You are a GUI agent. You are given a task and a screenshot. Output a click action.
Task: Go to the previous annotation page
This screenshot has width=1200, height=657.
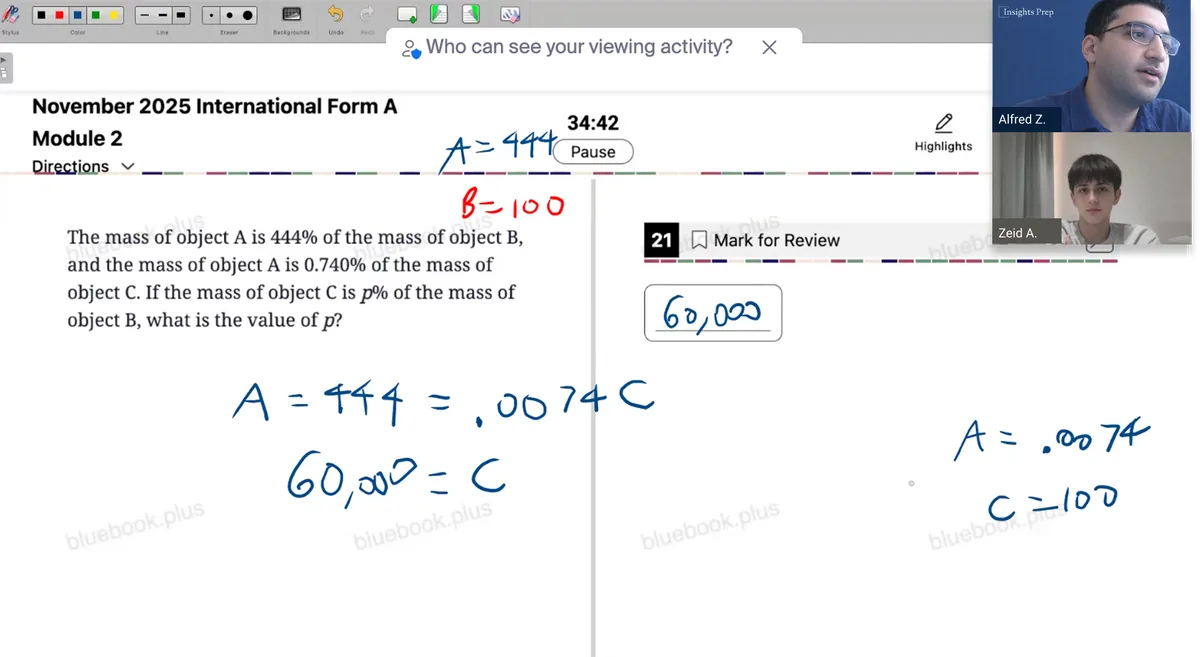pyautogui.click(x=438, y=14)
